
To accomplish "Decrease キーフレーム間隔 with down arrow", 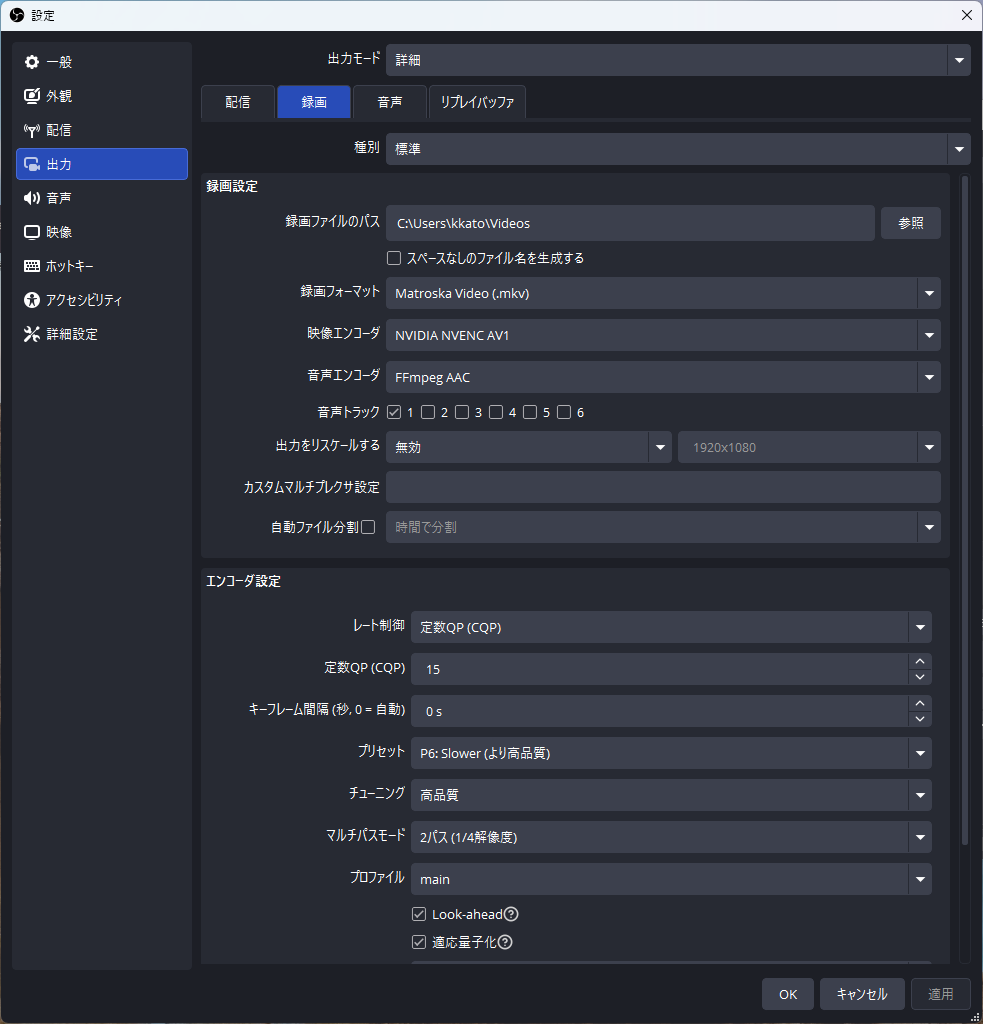I will (920, 719).
